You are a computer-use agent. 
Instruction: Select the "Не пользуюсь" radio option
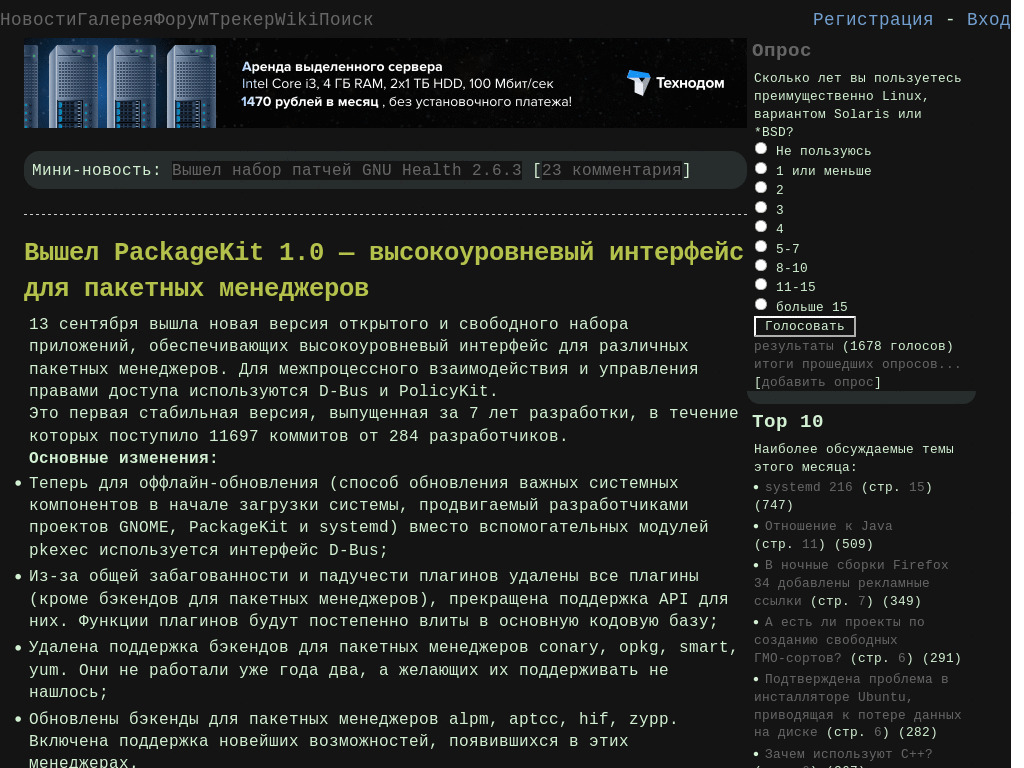(x=761, y=149)
